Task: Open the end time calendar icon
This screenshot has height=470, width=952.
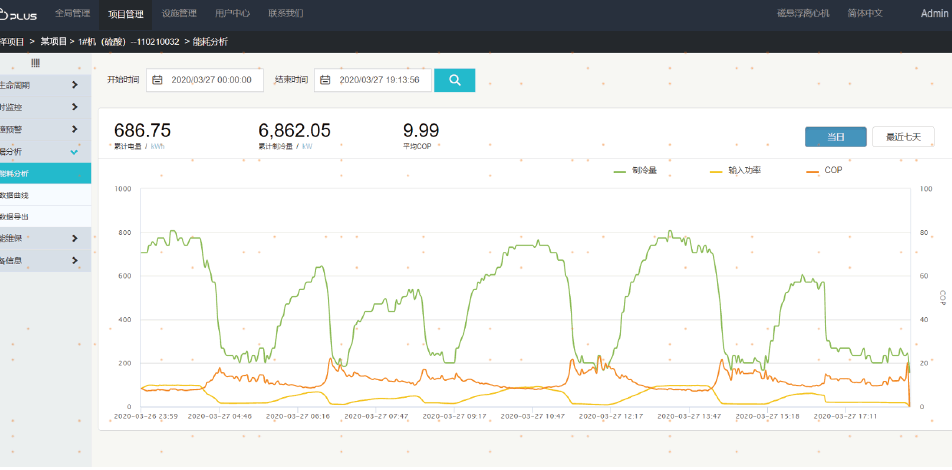Action: 326,80
